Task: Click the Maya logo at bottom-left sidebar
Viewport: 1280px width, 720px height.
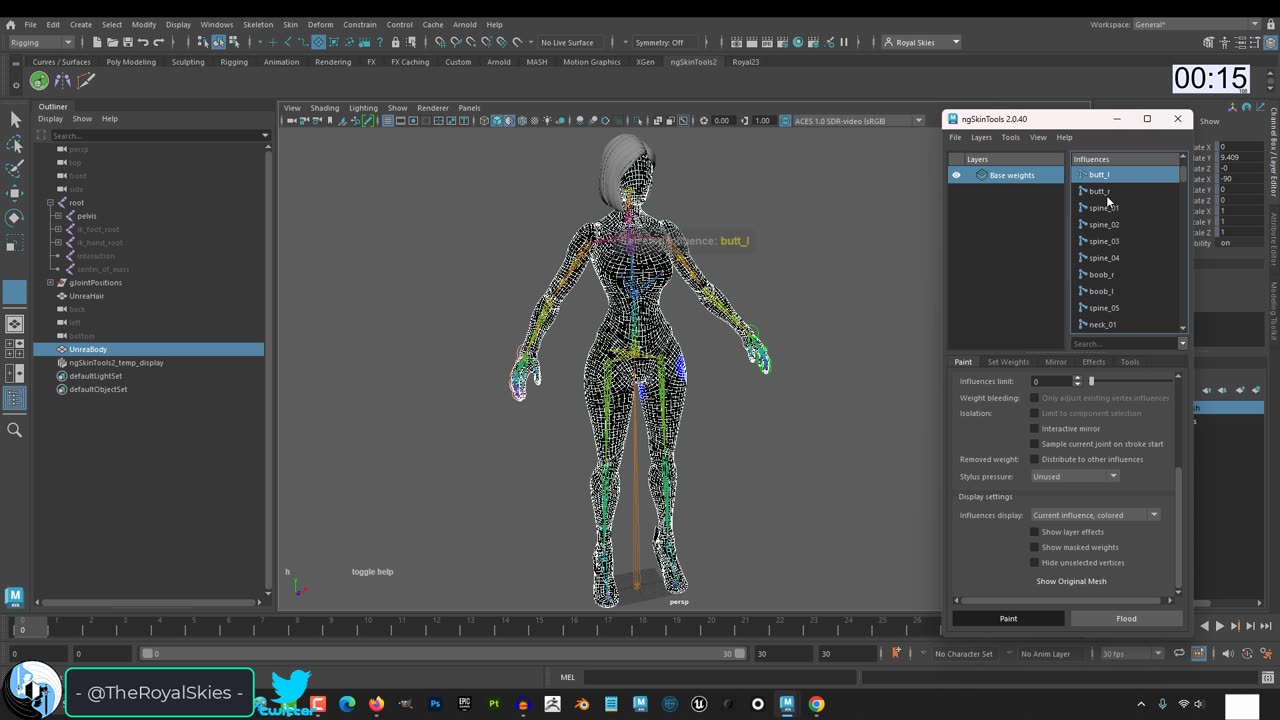Action: coord(14,597)
